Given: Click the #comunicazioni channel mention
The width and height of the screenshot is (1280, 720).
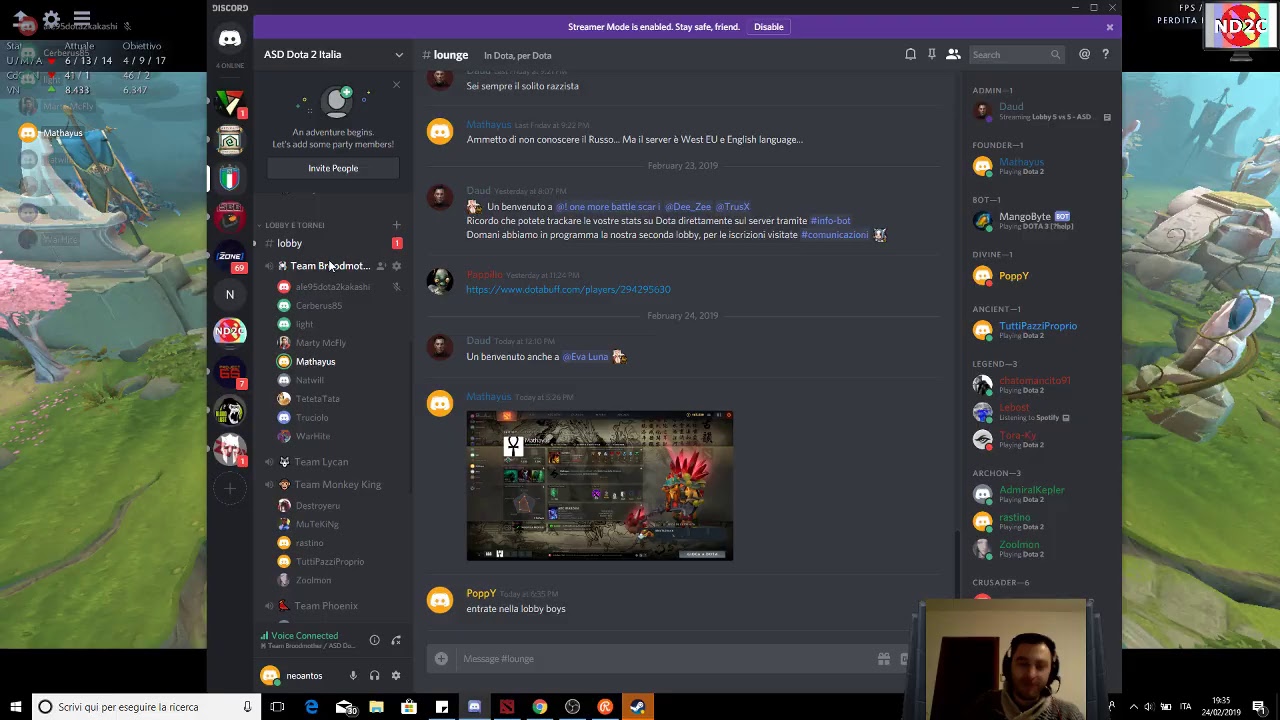Looking at the screenshot, I should tap(834, 235).
